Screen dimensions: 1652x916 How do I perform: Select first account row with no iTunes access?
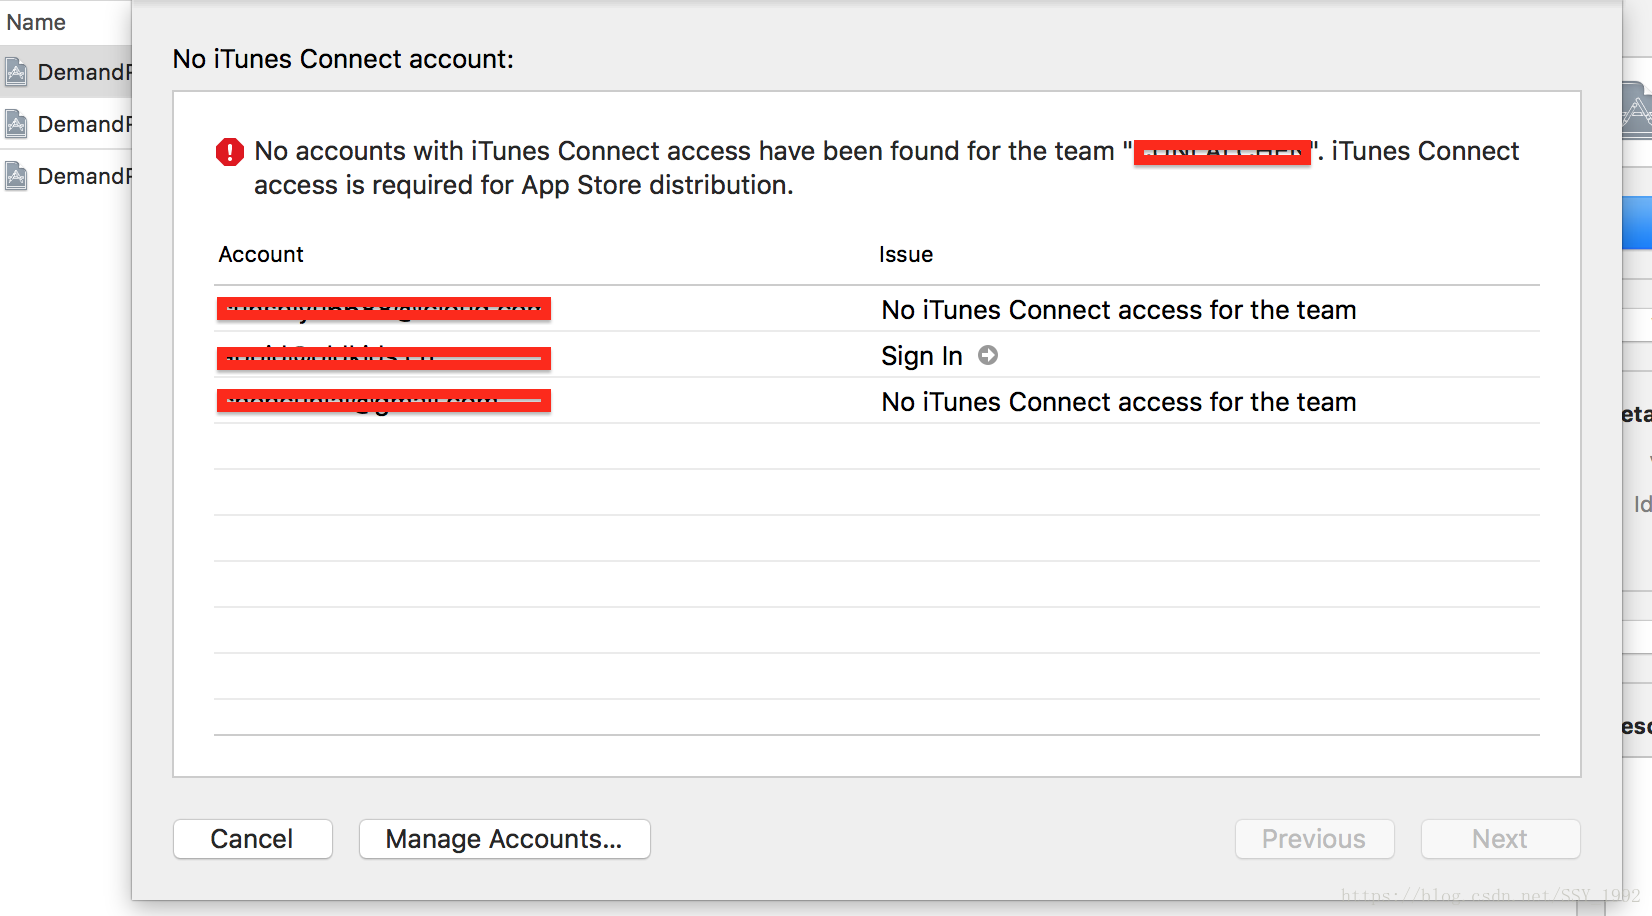[877, 309]
